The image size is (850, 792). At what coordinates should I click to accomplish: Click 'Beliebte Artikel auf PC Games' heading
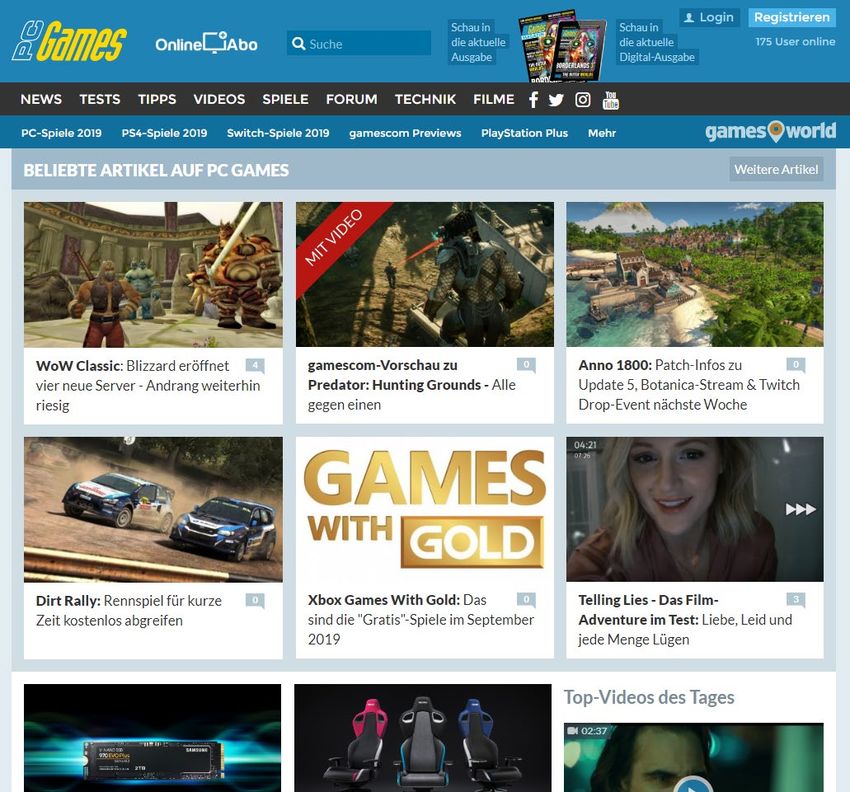pyautogui.click(x=156, y=170)
